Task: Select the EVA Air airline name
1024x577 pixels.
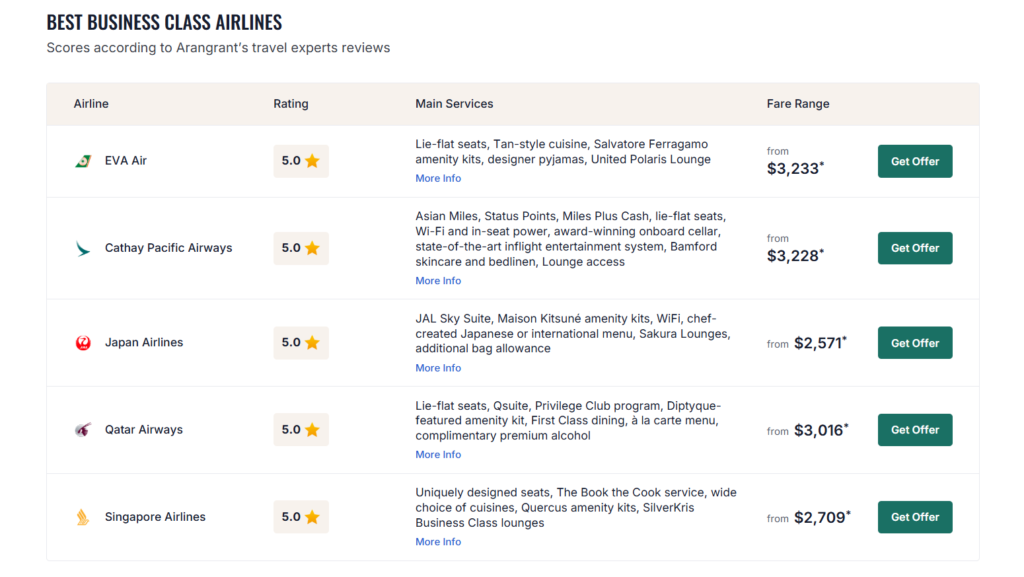Action: click(125, 161)
